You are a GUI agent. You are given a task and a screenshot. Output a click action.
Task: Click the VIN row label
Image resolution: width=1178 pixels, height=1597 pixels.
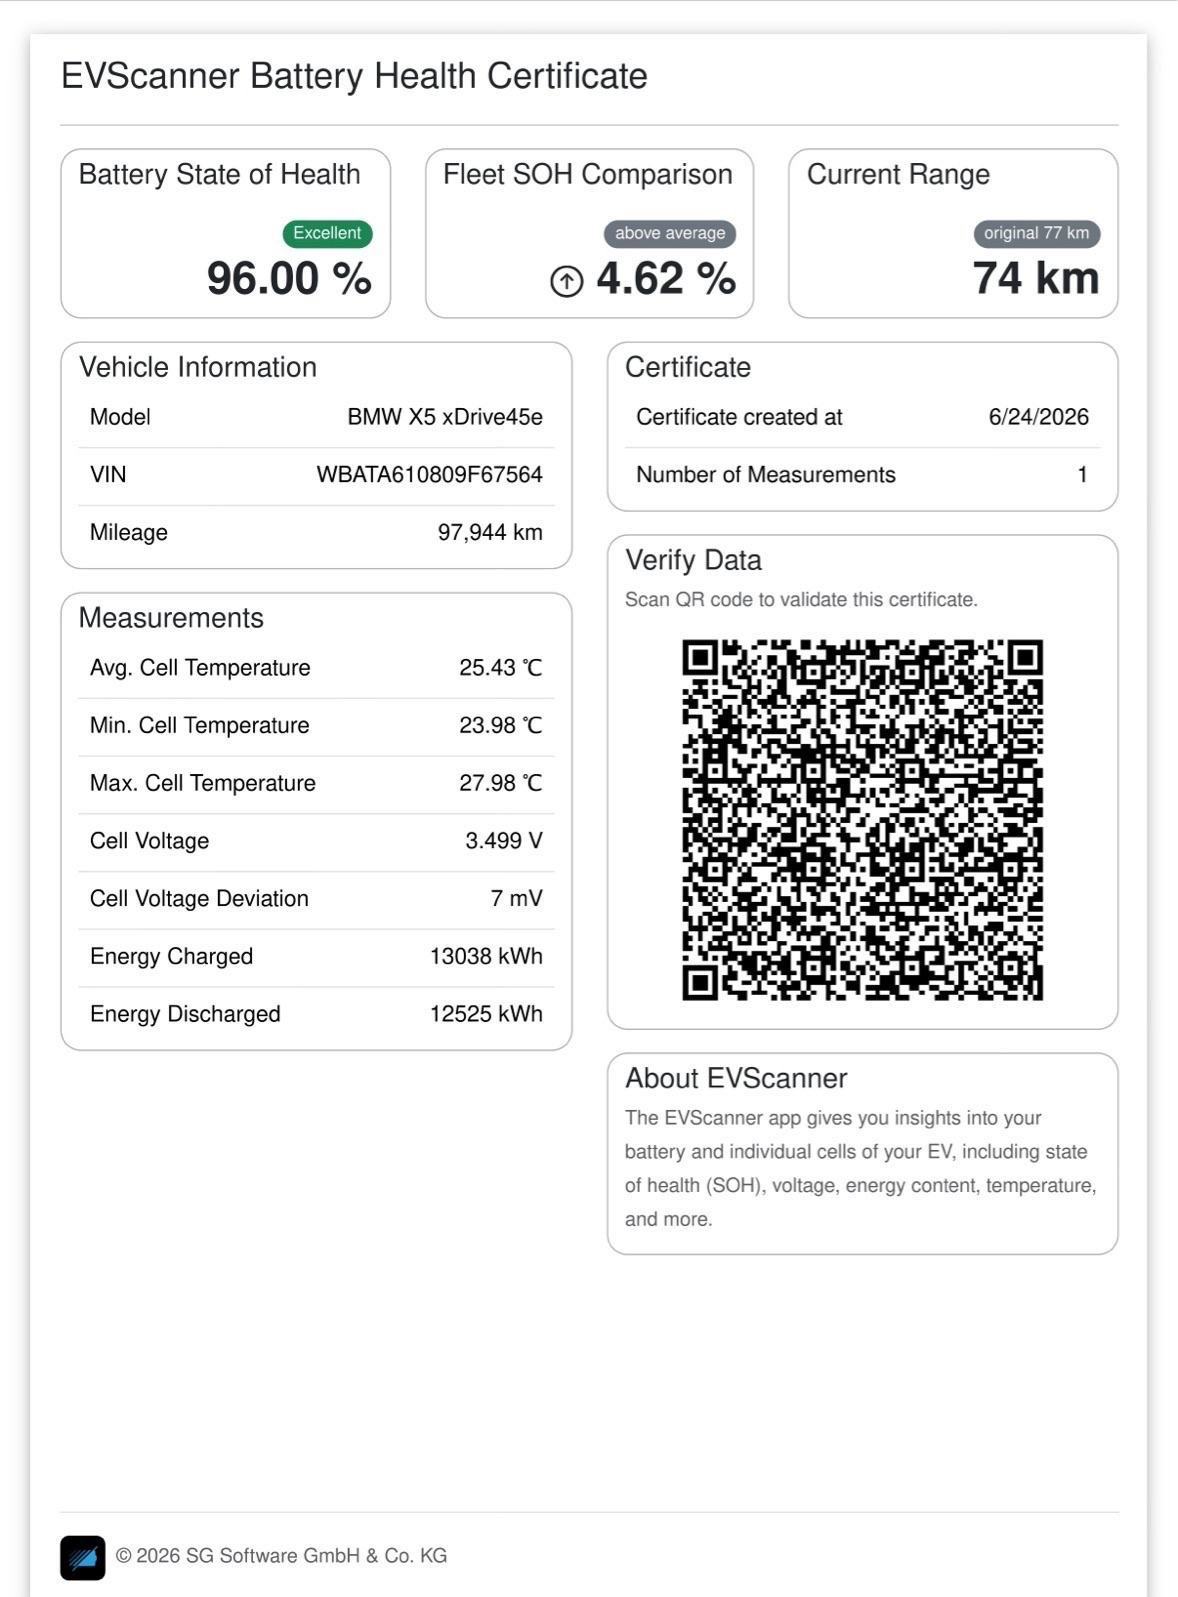pos(108,475)
